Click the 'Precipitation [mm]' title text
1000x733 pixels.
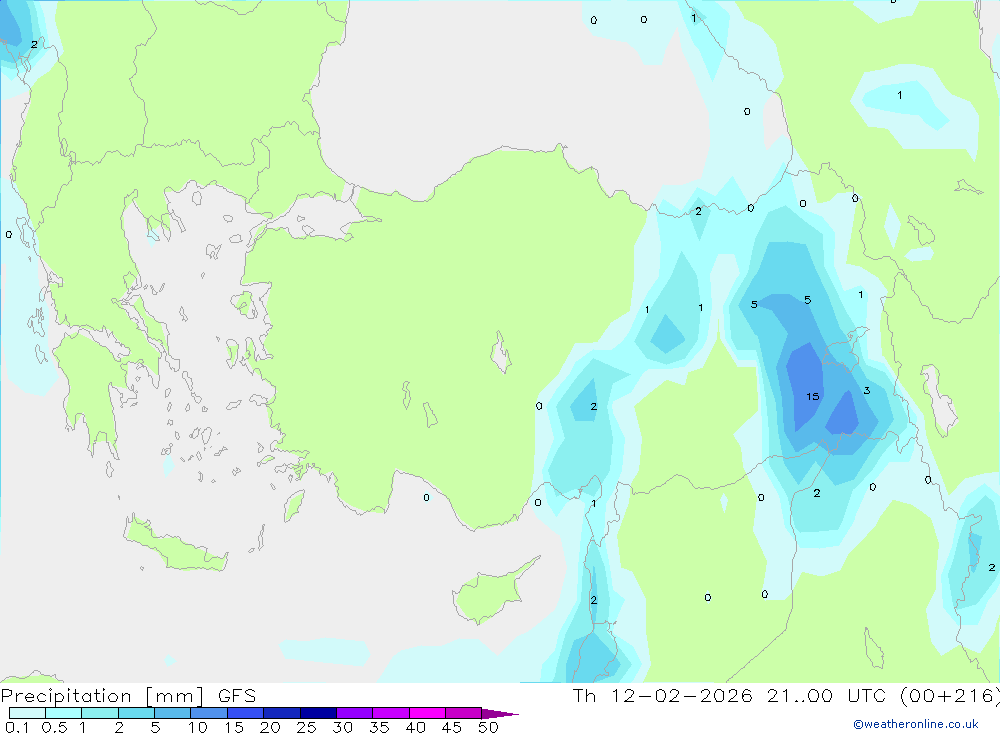point(102,696)
